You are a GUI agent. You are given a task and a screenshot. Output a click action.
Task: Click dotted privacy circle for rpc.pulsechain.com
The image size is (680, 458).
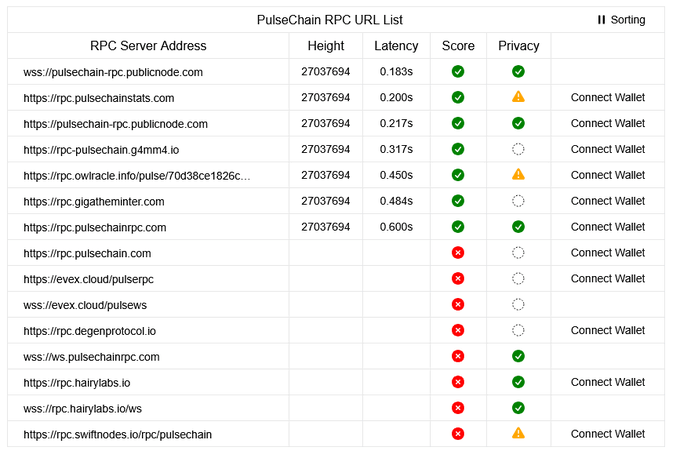(518, 253)
